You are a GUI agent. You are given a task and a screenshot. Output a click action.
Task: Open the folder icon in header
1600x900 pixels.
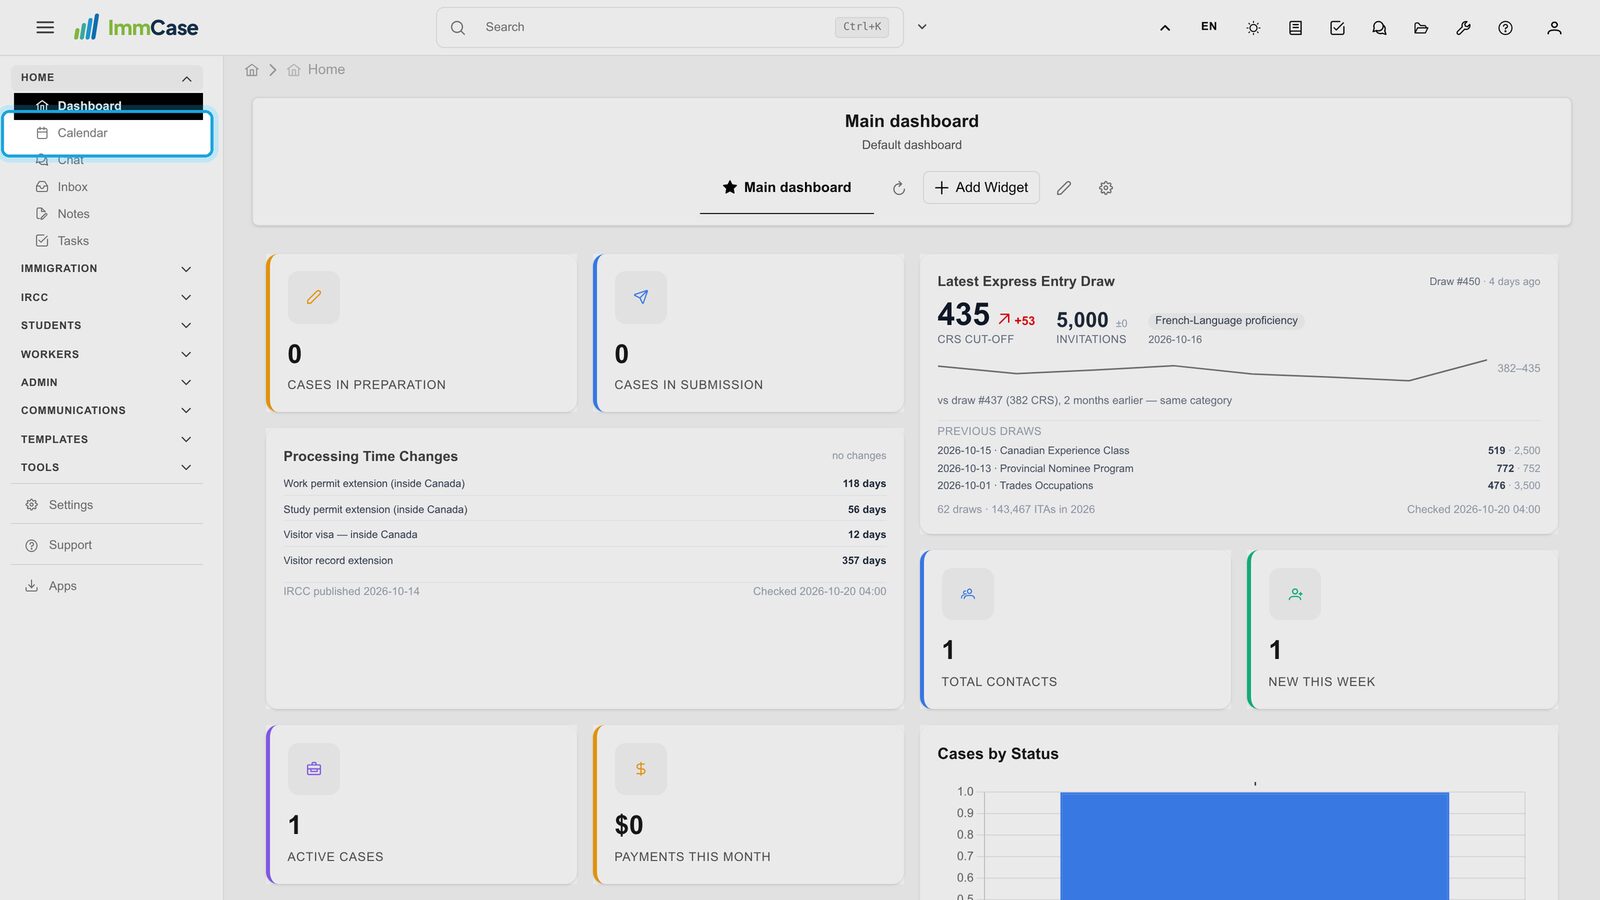1421,28
